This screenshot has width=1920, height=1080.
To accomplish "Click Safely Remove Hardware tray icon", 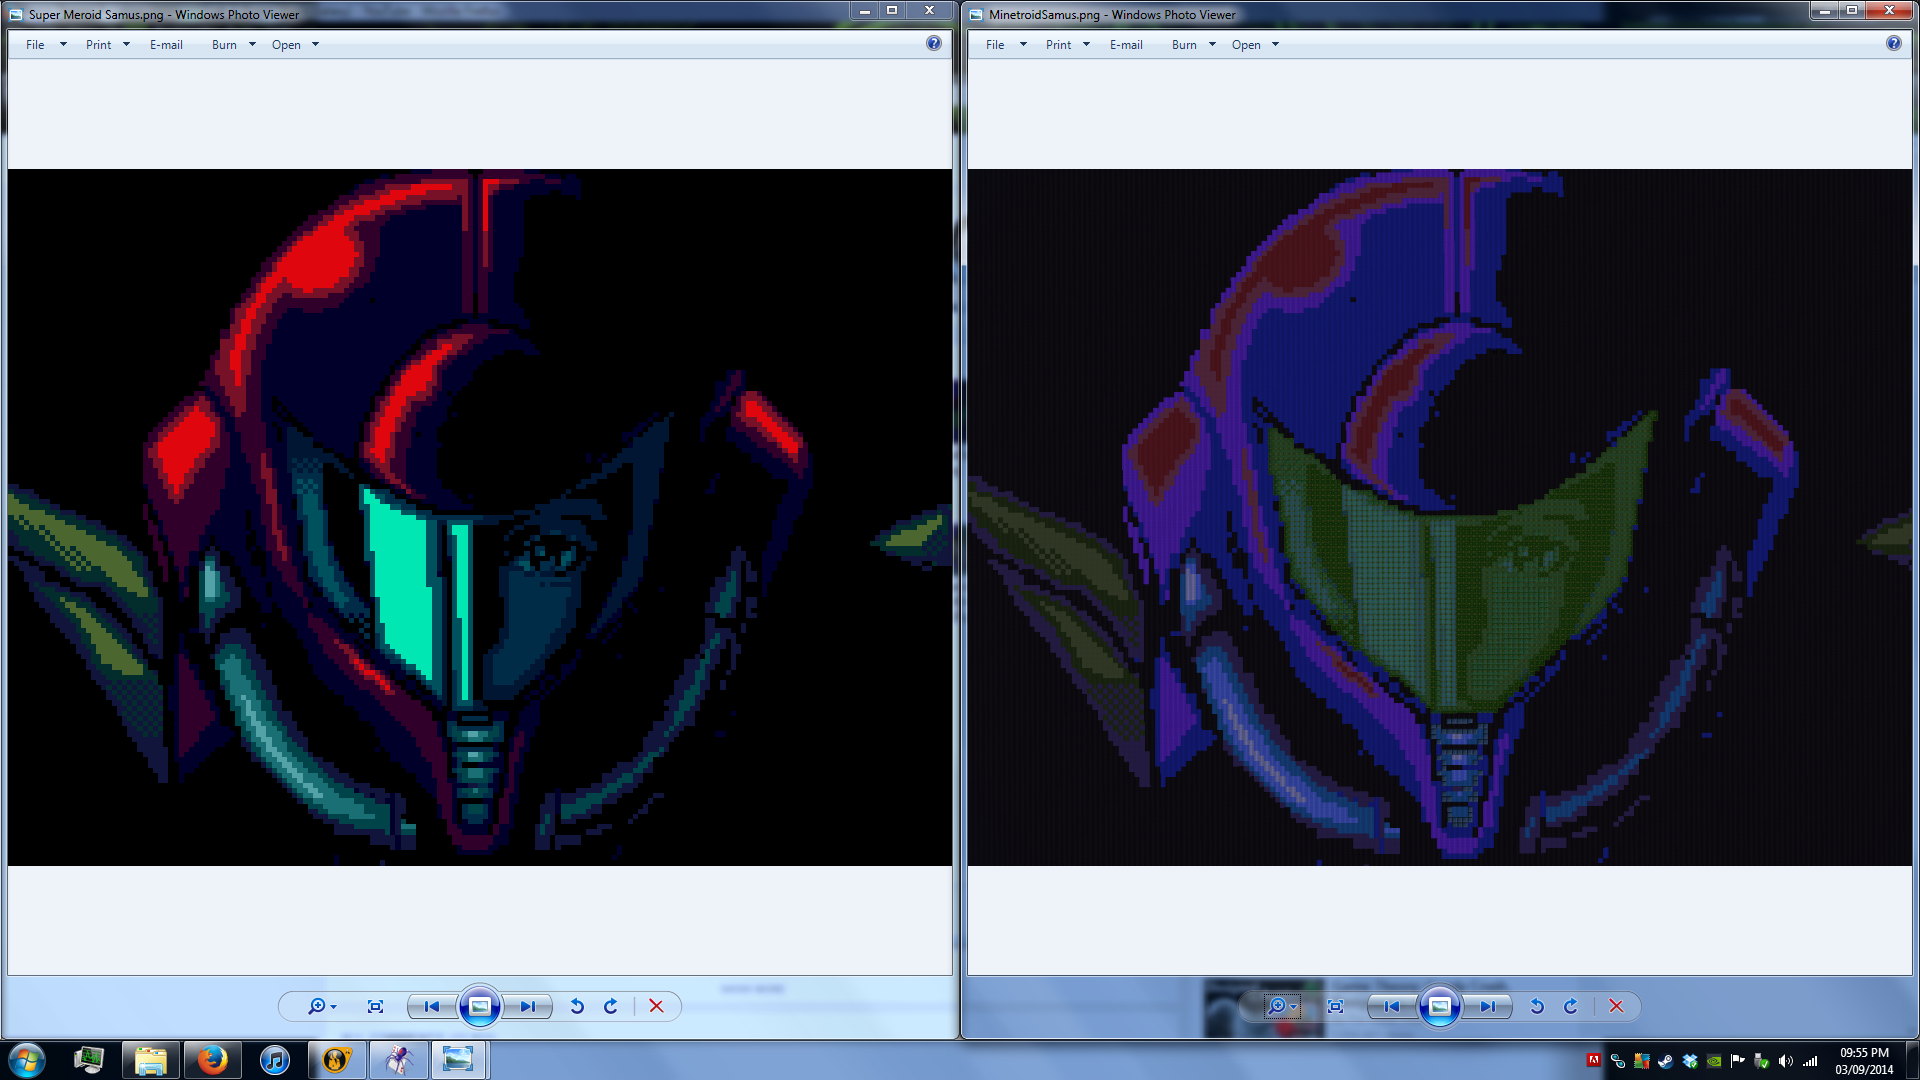I will click(1762, 1061).
